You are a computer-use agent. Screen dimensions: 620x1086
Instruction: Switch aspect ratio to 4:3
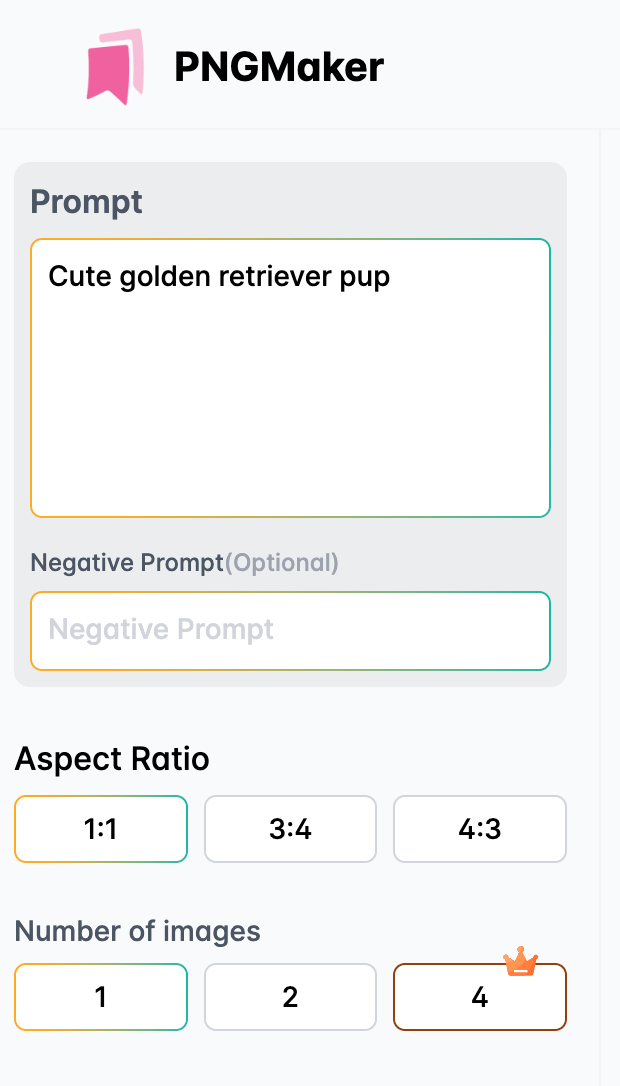(x=480, y=829)
